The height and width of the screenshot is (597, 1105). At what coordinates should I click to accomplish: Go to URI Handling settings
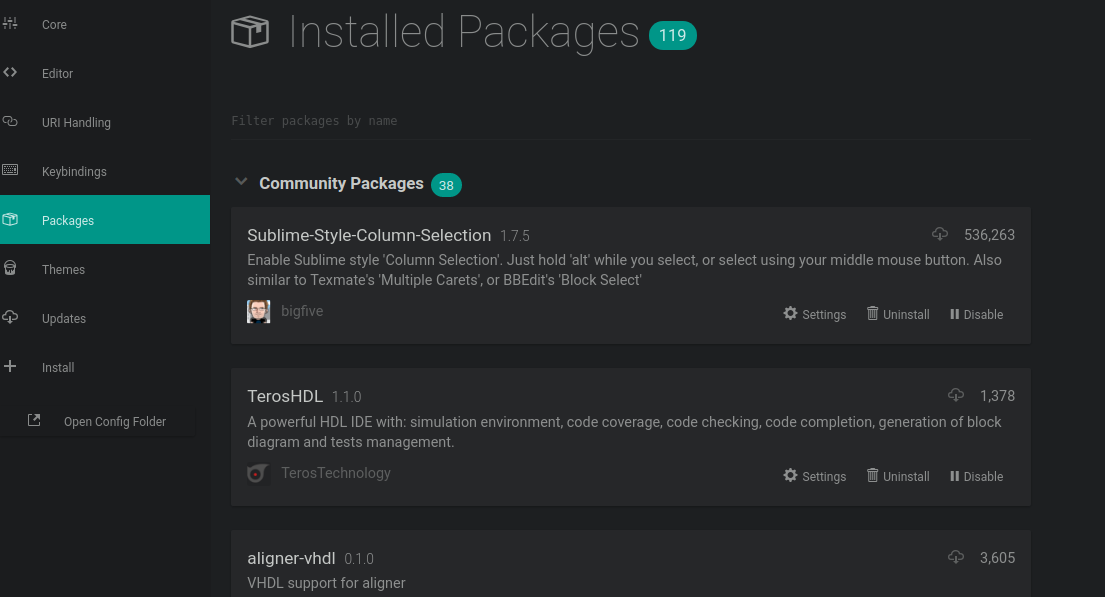click(x=105, y=123)
